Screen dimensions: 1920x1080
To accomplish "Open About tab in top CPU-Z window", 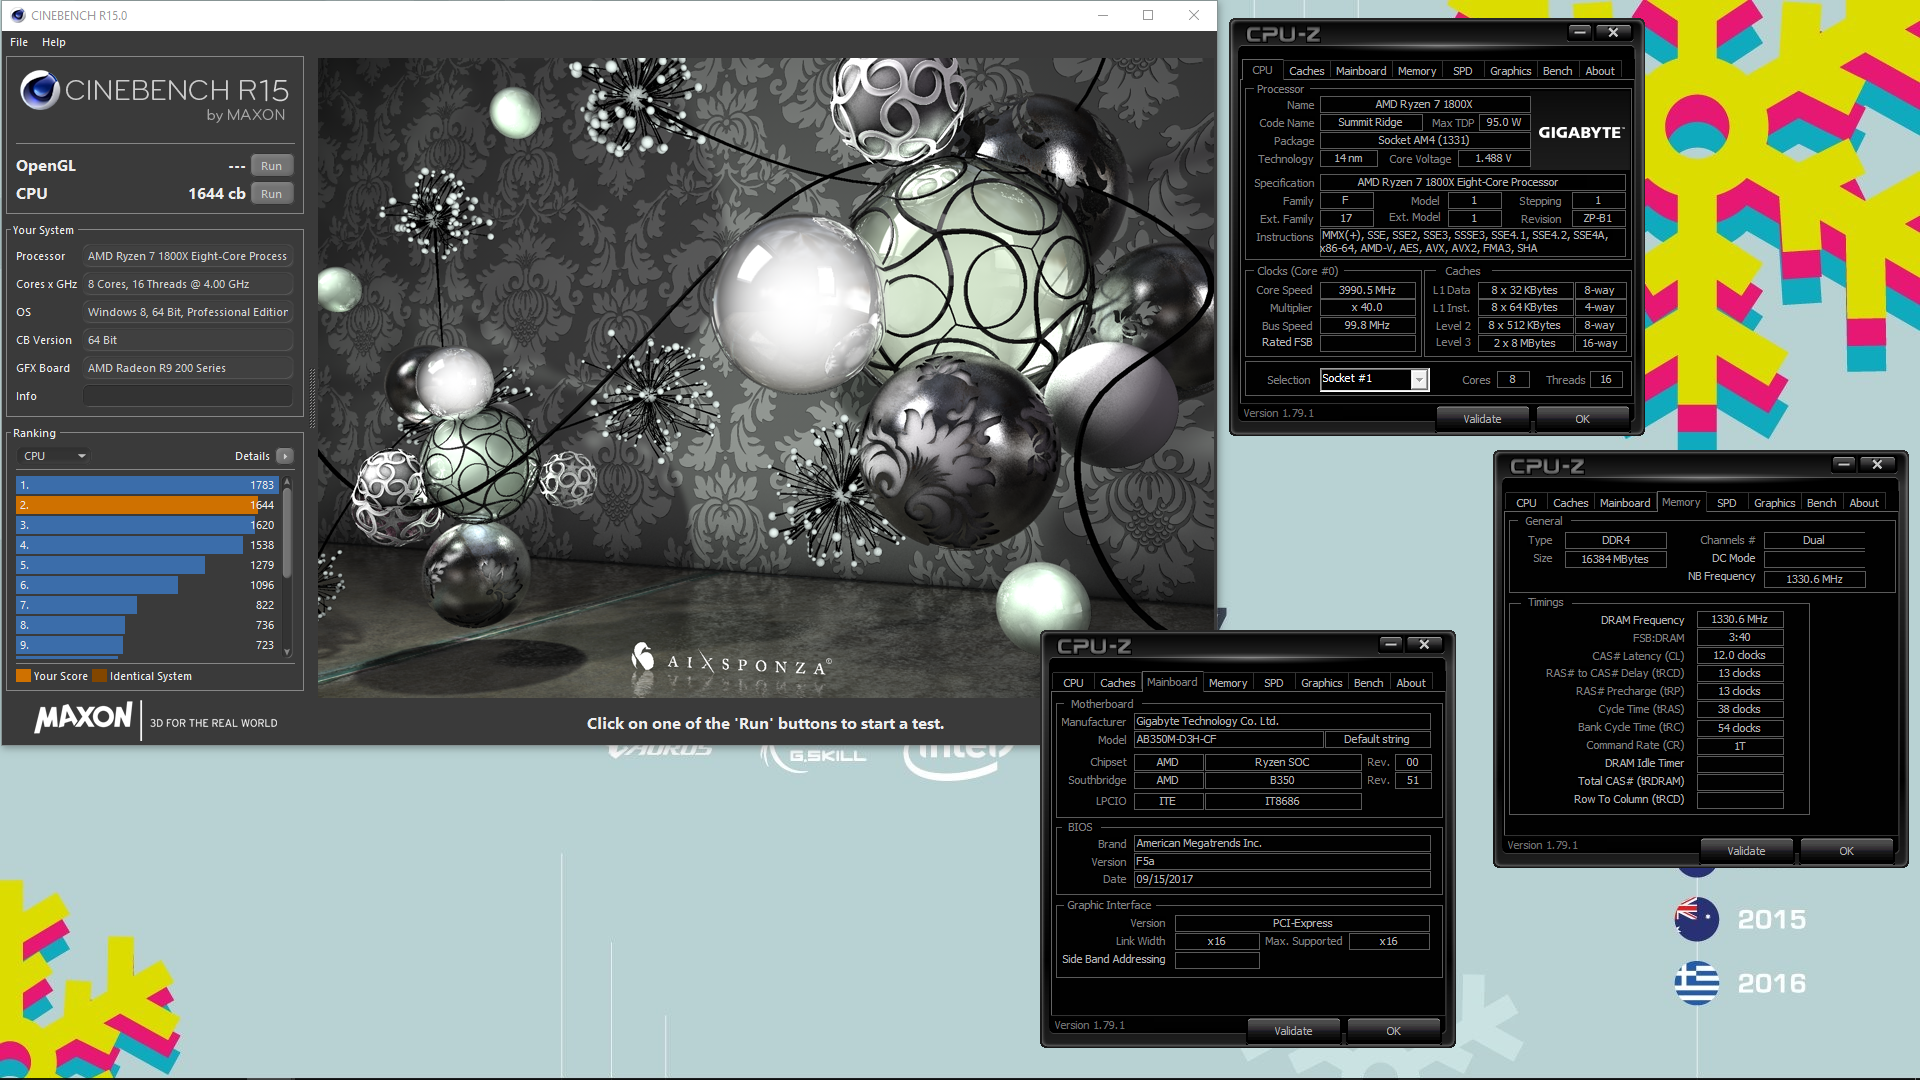I will click(x=1600, y=71).
